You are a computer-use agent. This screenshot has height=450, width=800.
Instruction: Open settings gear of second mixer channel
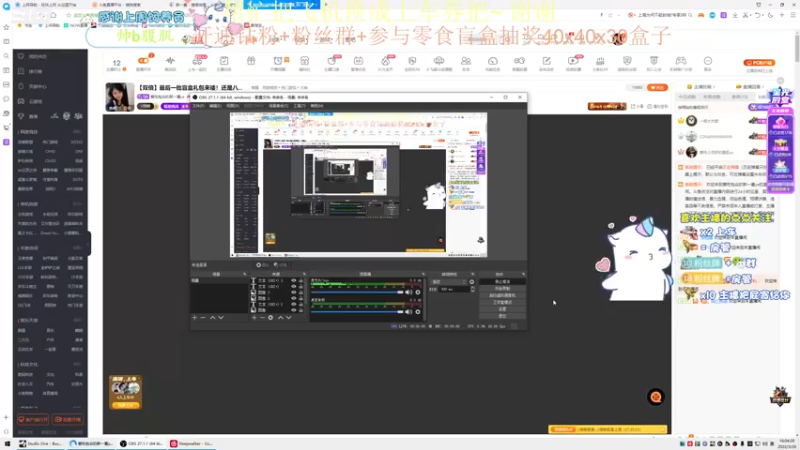click(x=418, y=312)
